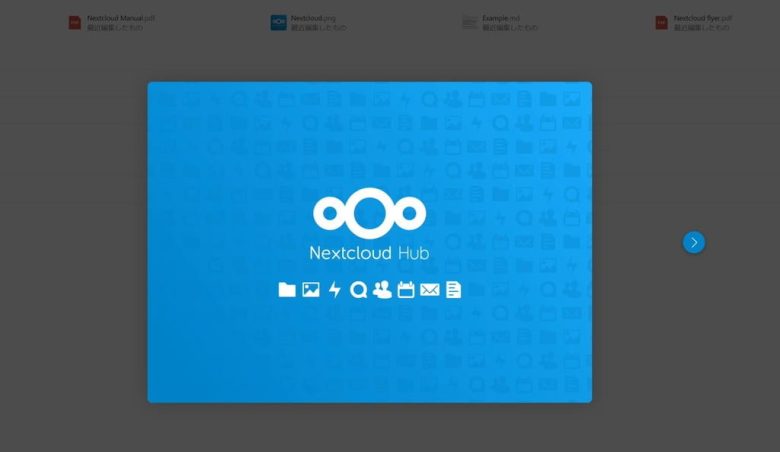780x452 pixels.
Task: Open the Nextcloud.png recent file
Action: click(x=308, y=23)
